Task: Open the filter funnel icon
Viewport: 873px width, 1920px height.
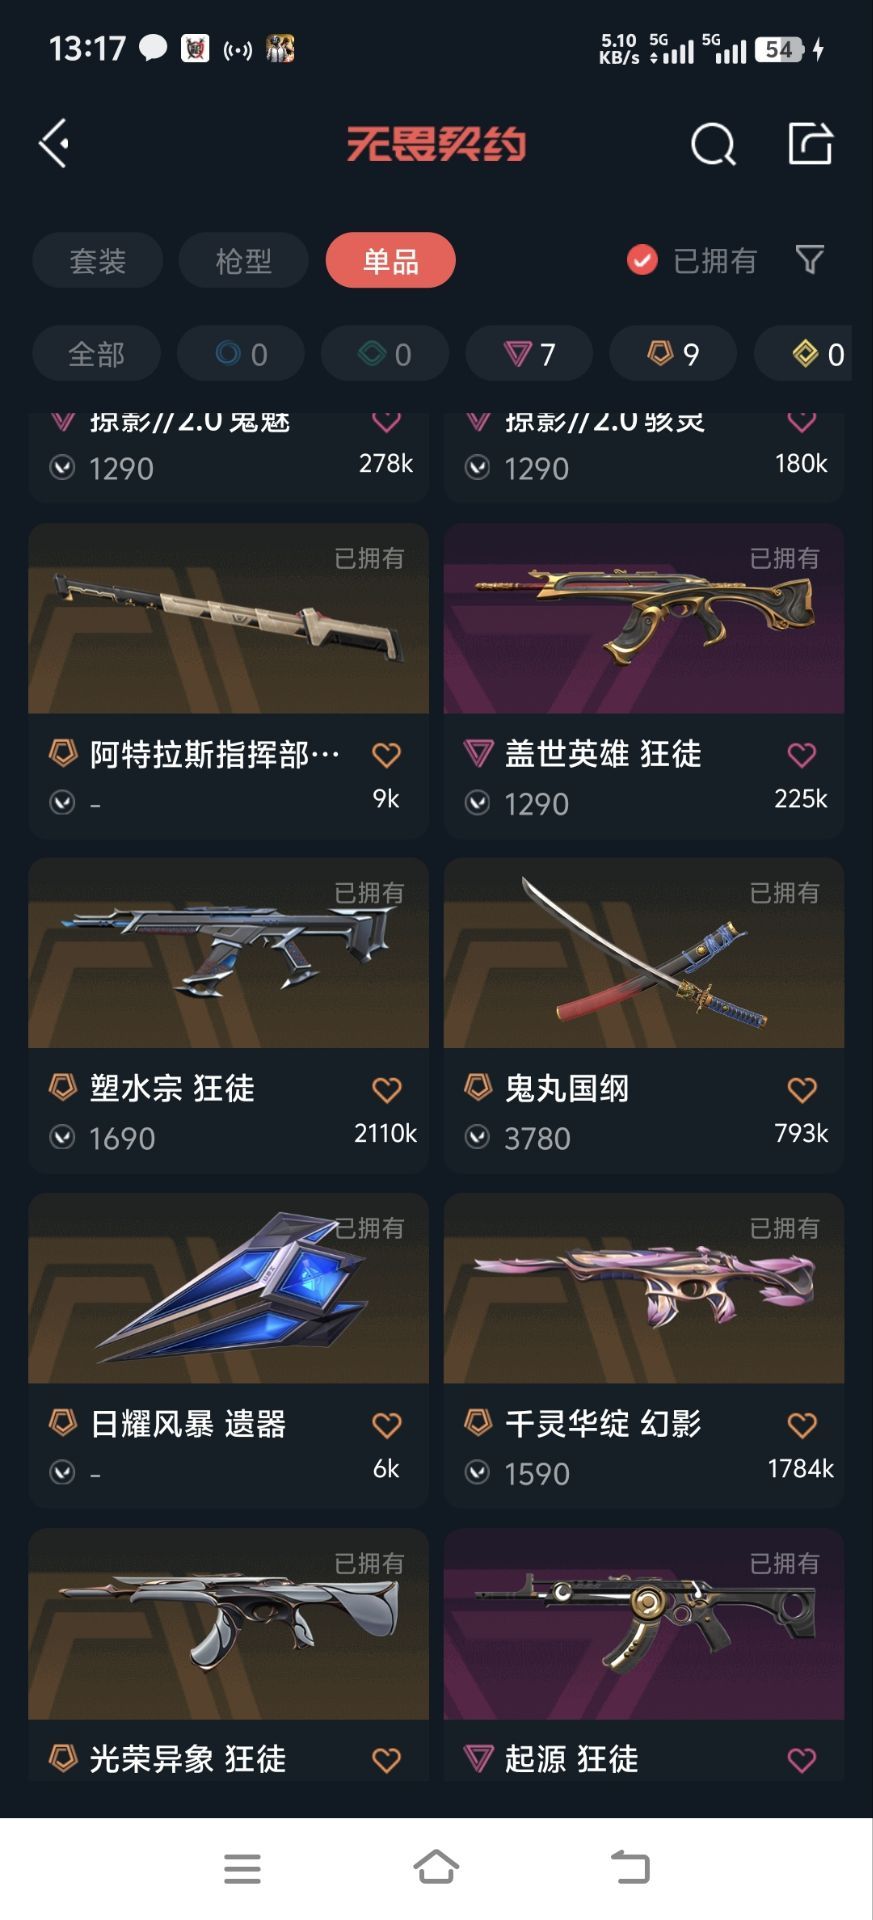Action: (810, 260)
